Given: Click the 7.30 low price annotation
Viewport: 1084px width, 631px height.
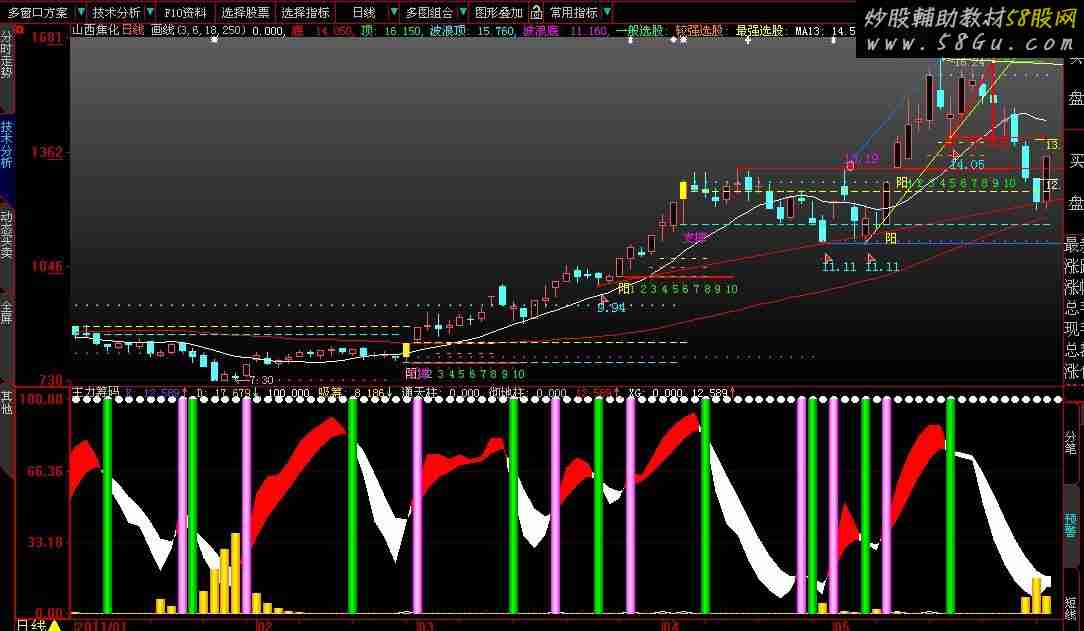Looking at the screenshot, I should coord(261,380).
